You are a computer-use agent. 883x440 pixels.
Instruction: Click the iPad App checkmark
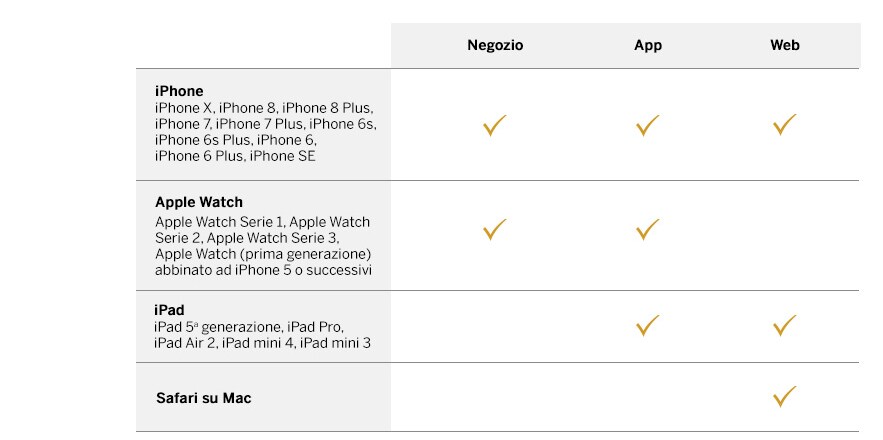648,325
